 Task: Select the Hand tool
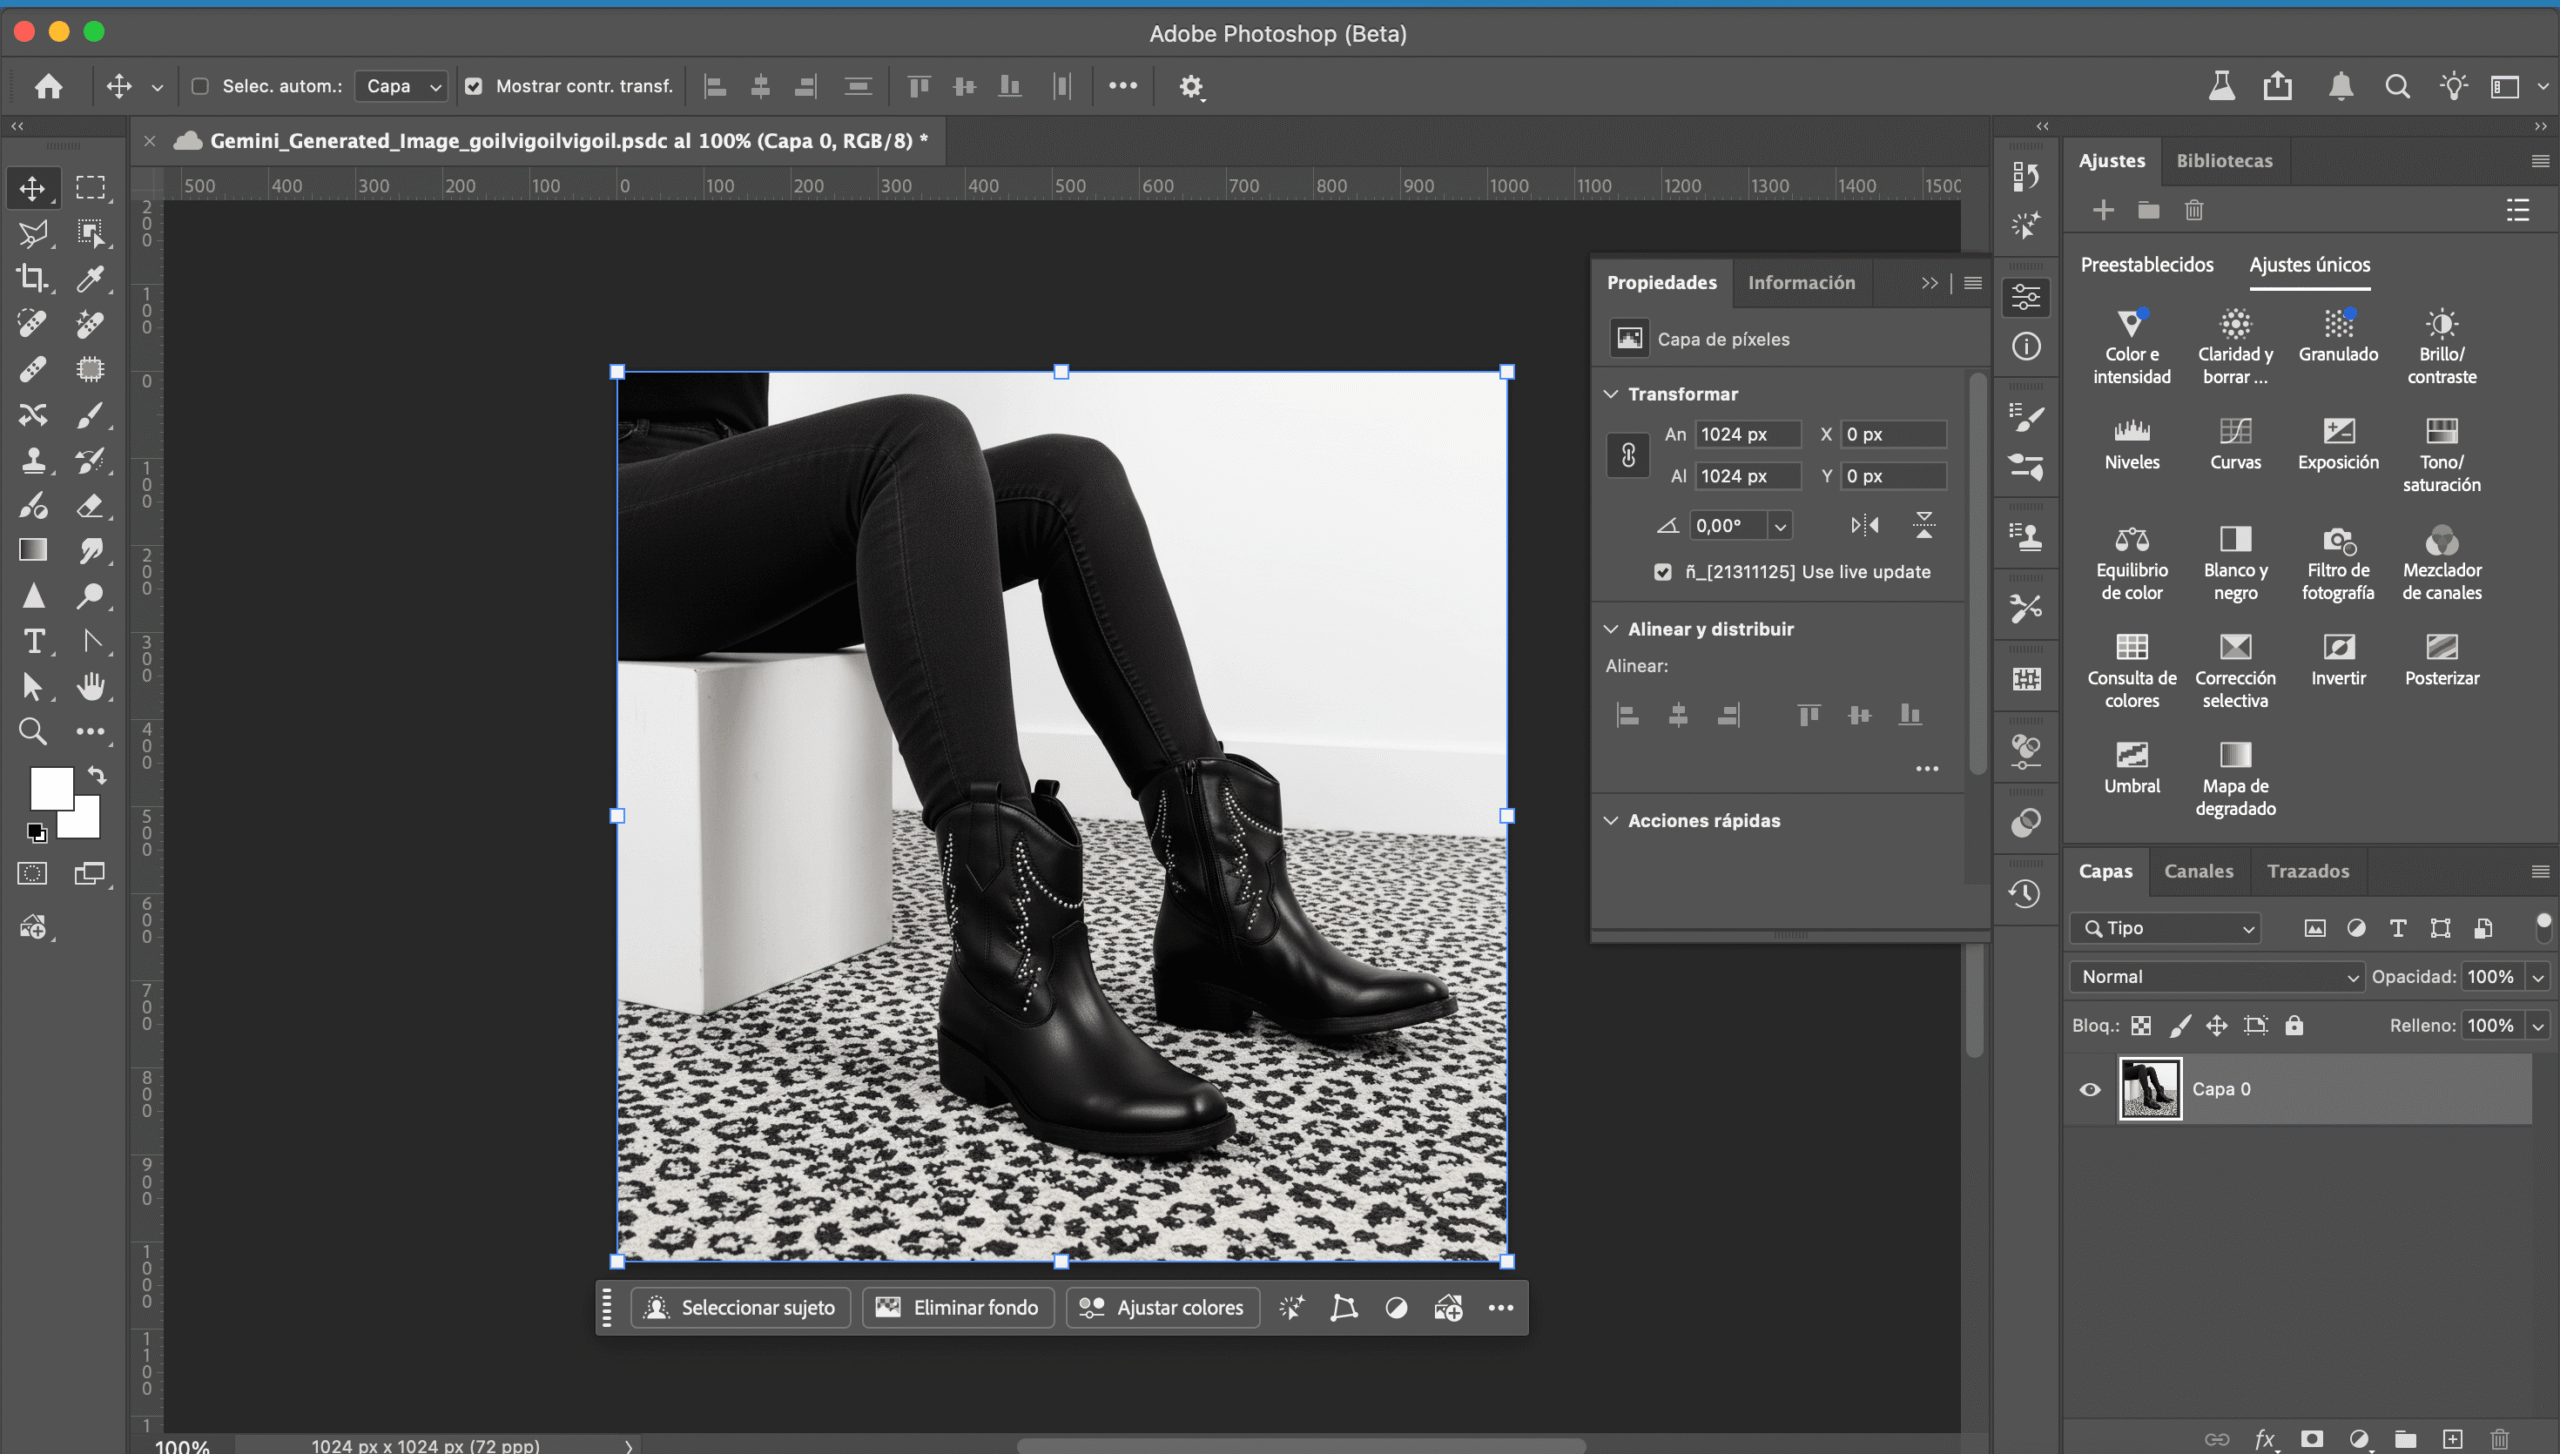[x=90, y=686]
